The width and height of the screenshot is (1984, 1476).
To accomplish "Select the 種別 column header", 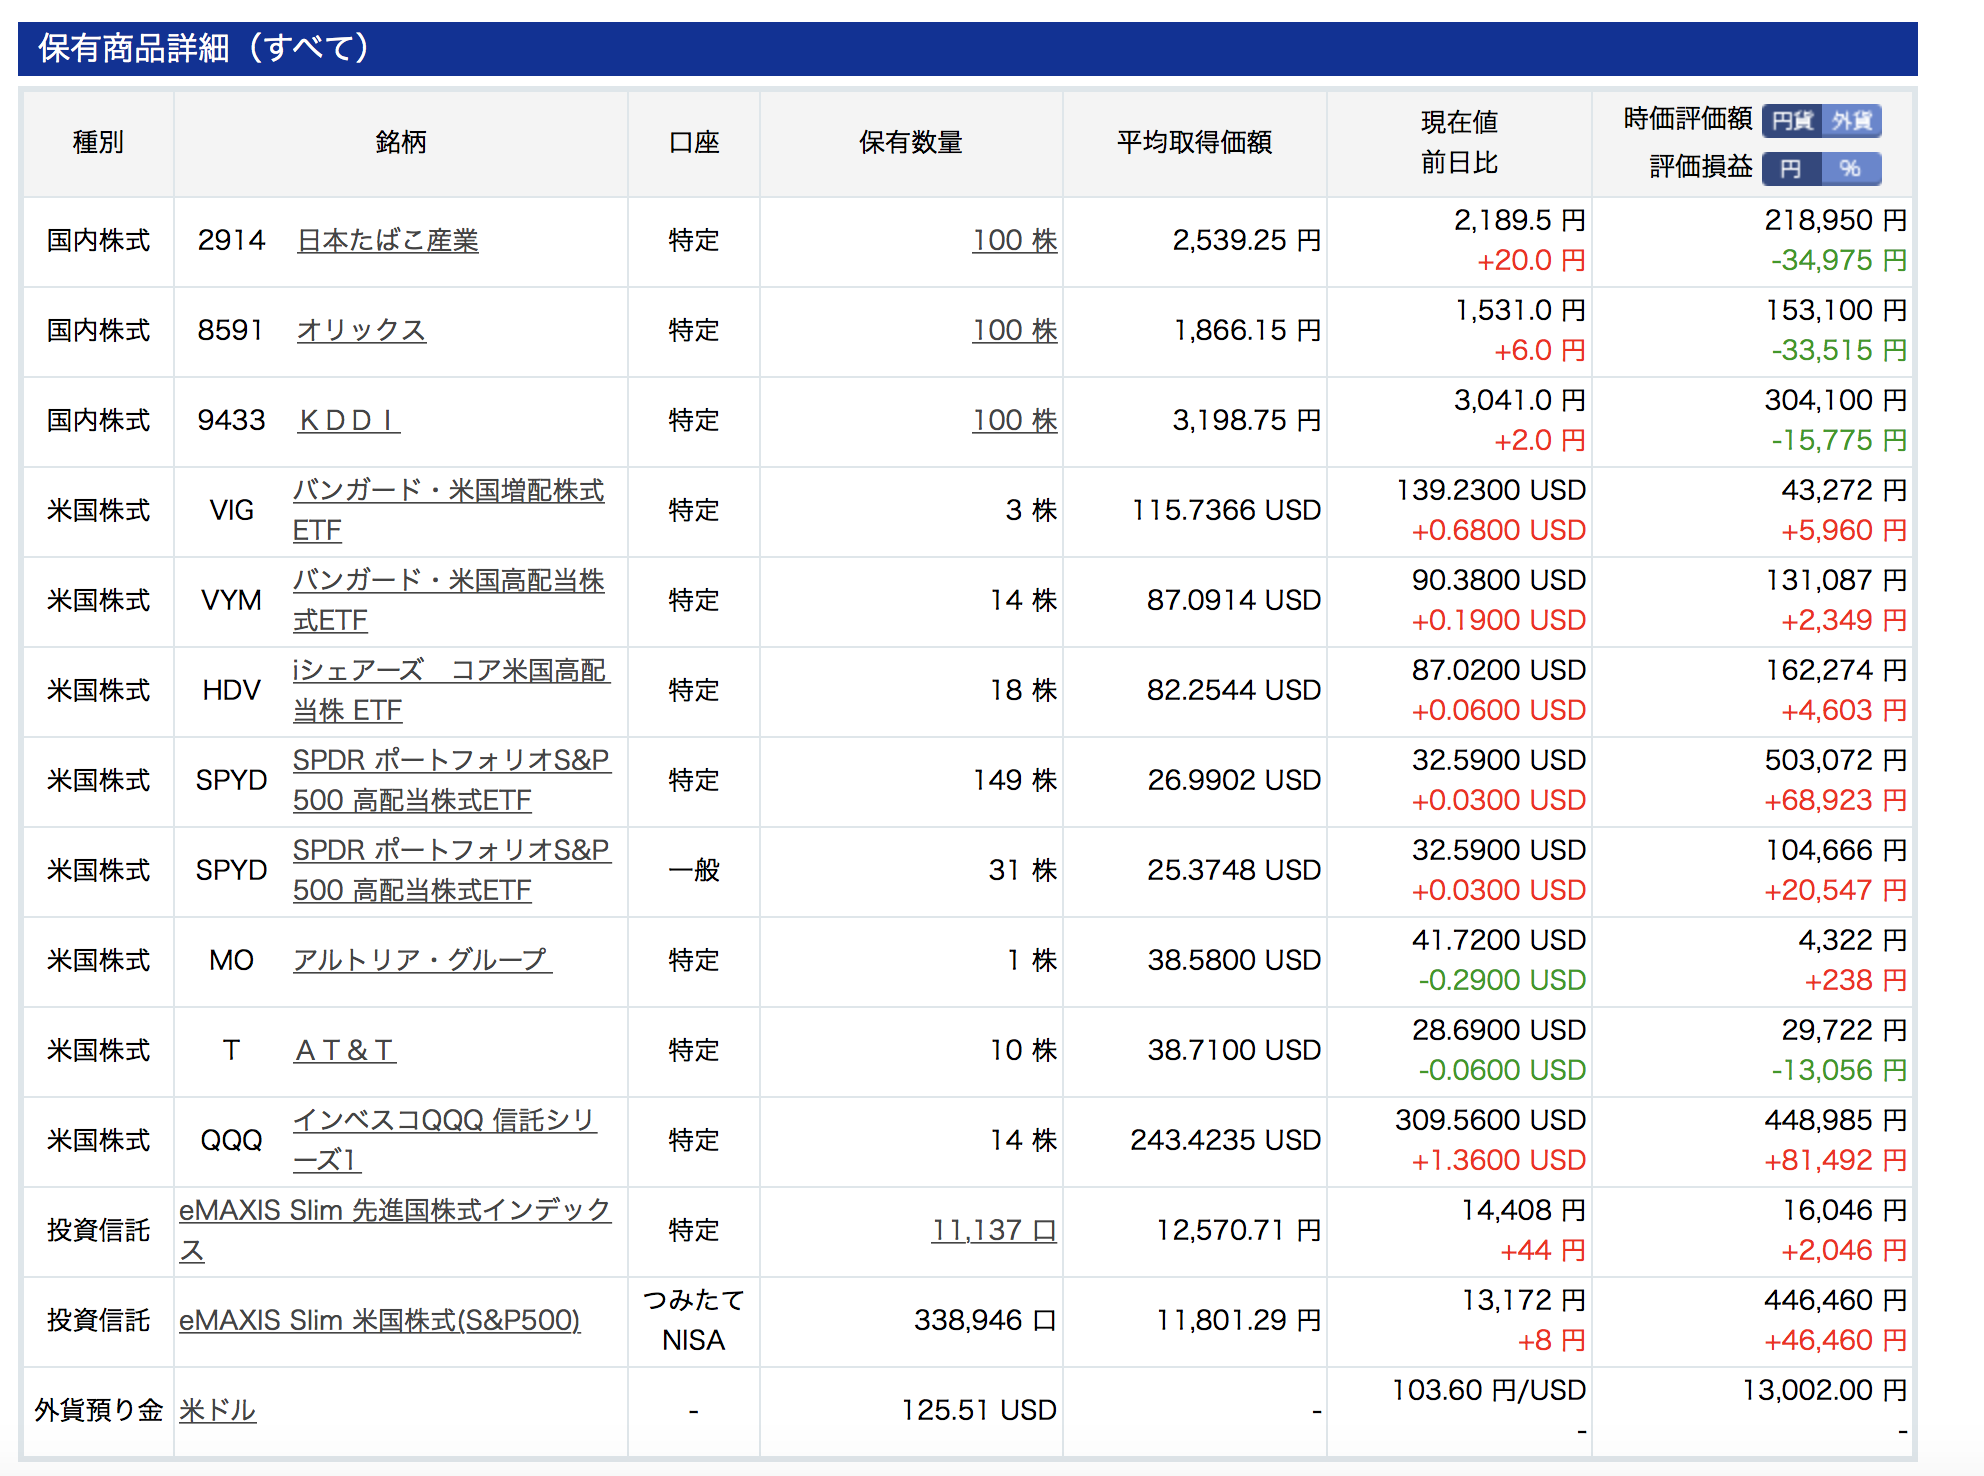I will pos(98,143).
